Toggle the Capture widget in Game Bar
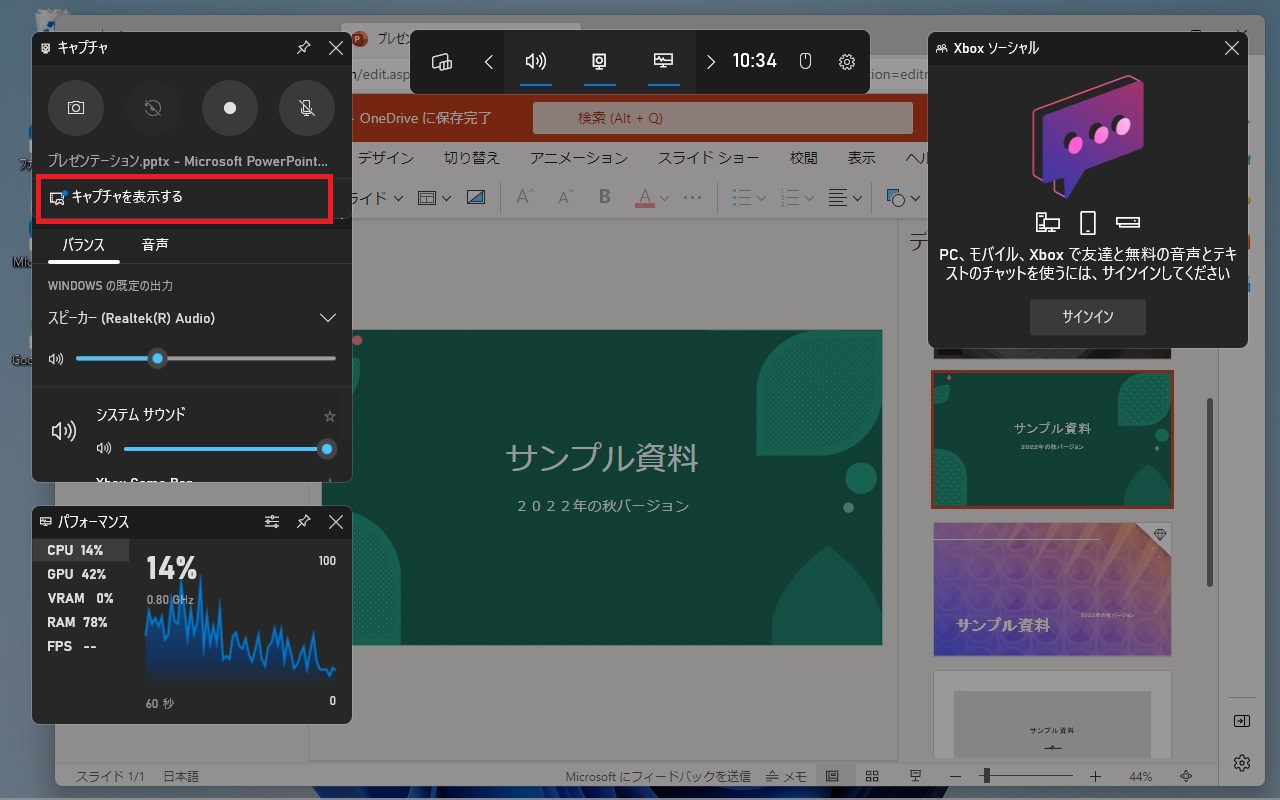Image resolution: width=1280 pixels, height=800 pixels. (x=599, y=62)
